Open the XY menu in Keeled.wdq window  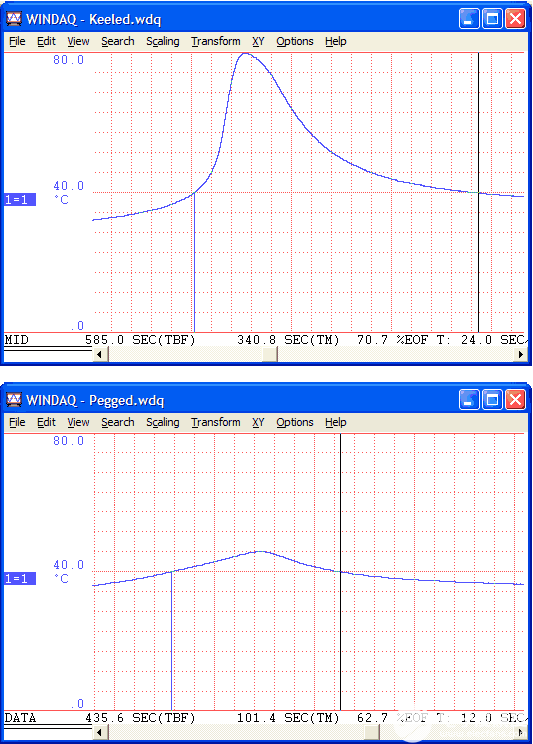point(258,42)
